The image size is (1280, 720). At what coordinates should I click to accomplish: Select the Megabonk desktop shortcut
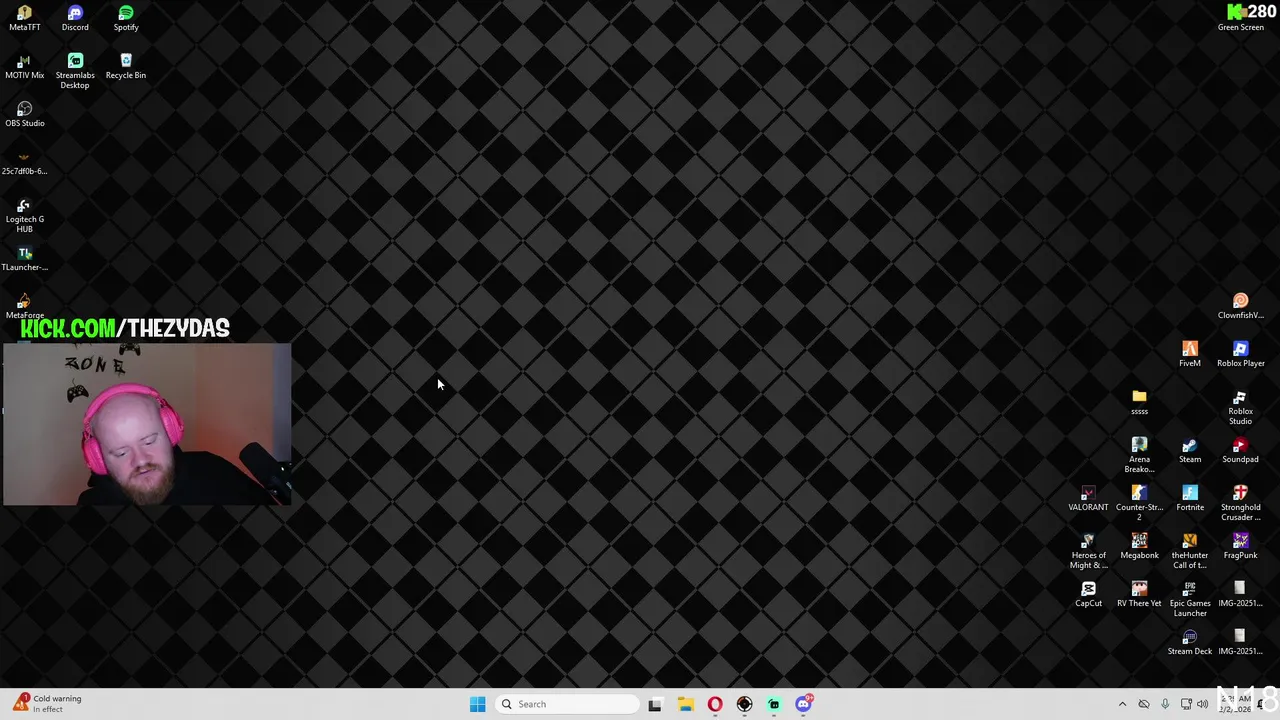point(1139,546)
